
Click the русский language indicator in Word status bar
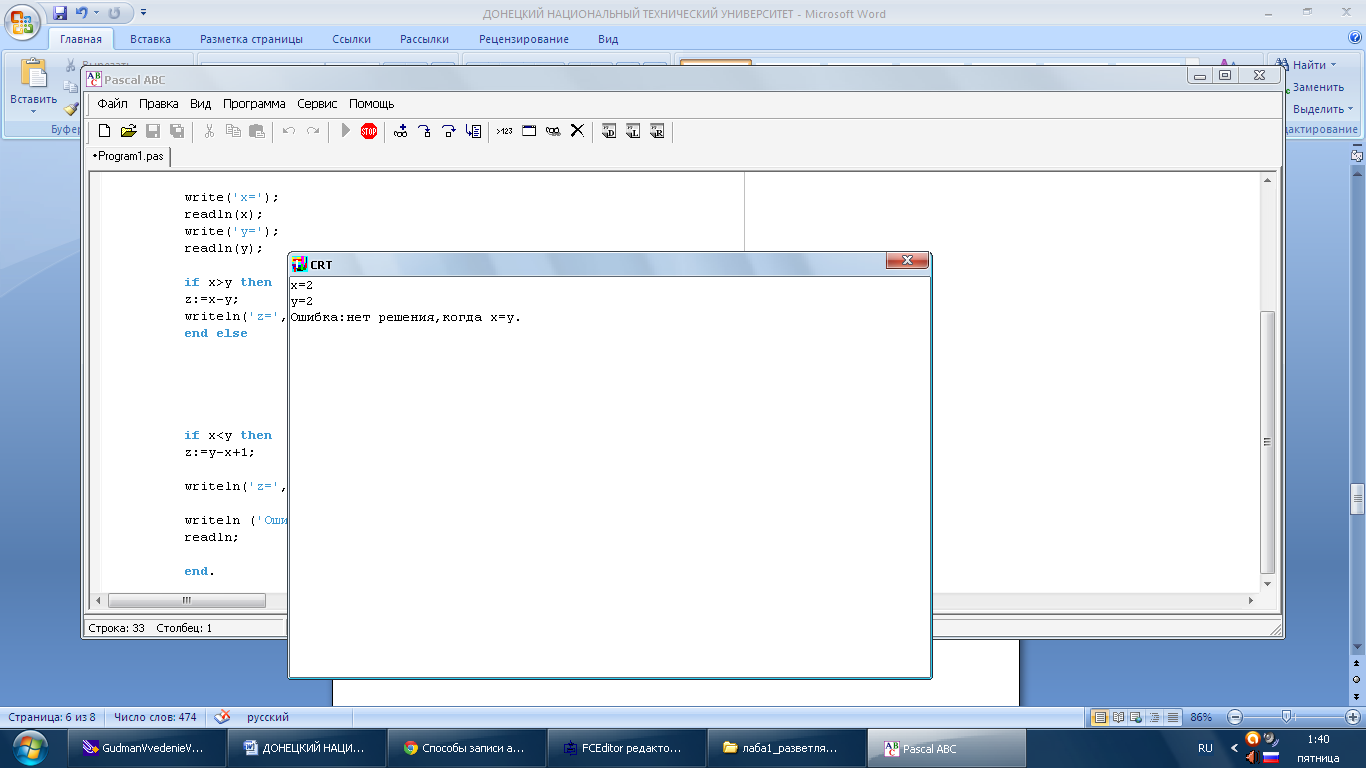(268, 717)
